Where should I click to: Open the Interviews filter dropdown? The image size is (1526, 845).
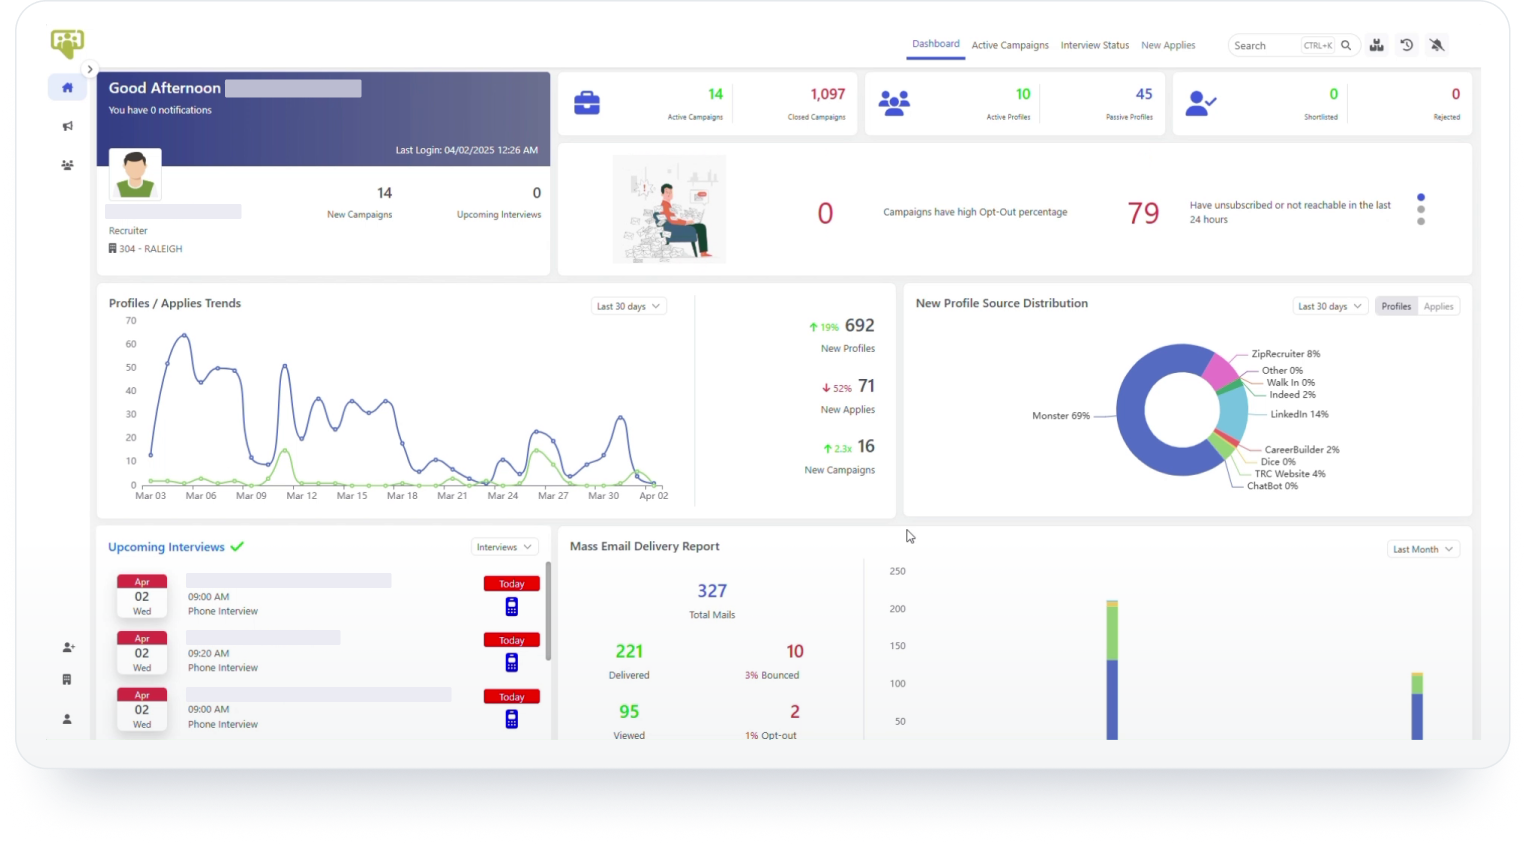pos(503,547)
